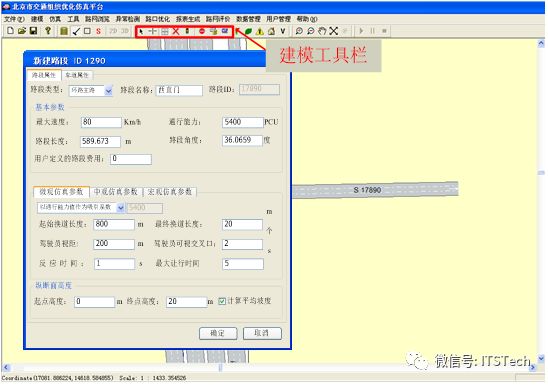Switch to 3D view in the toolbar
The image size is (548, 386).
124,31
